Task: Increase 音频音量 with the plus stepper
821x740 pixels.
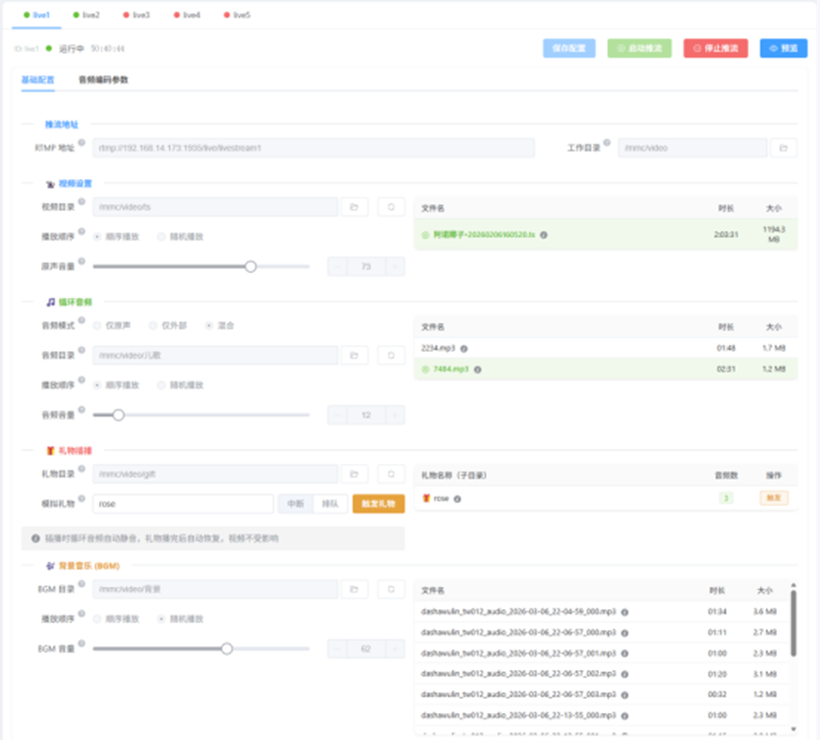Action: [395, 415]
